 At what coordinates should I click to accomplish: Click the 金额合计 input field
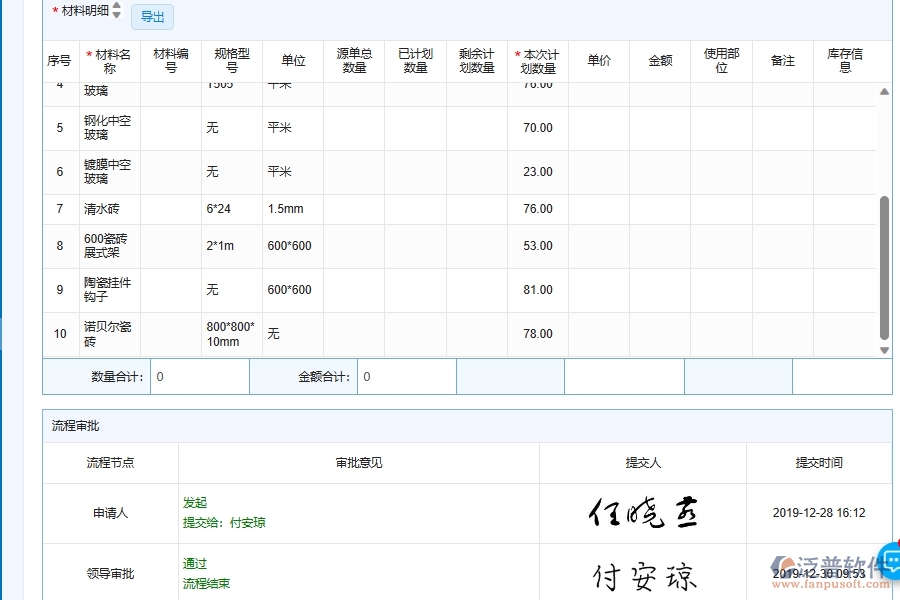(x=407, y=377)
